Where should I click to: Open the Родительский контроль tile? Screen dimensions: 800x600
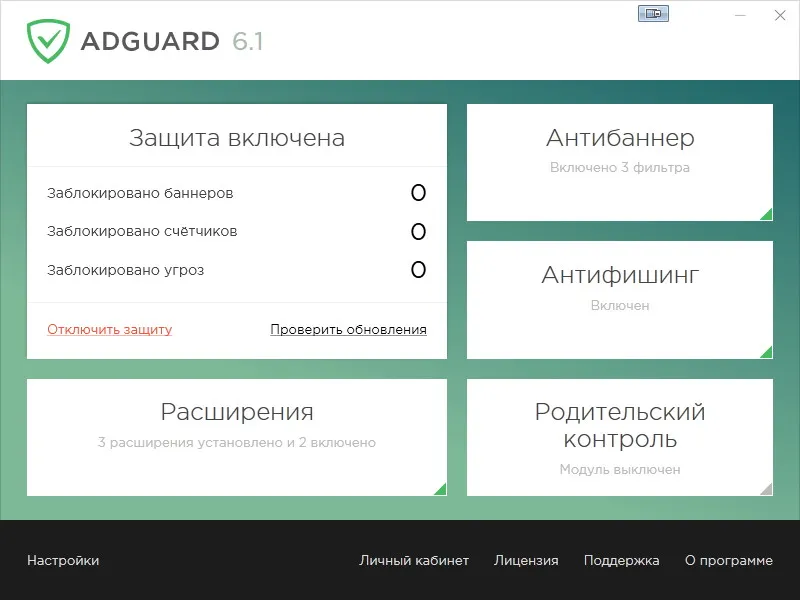point(619,437)
